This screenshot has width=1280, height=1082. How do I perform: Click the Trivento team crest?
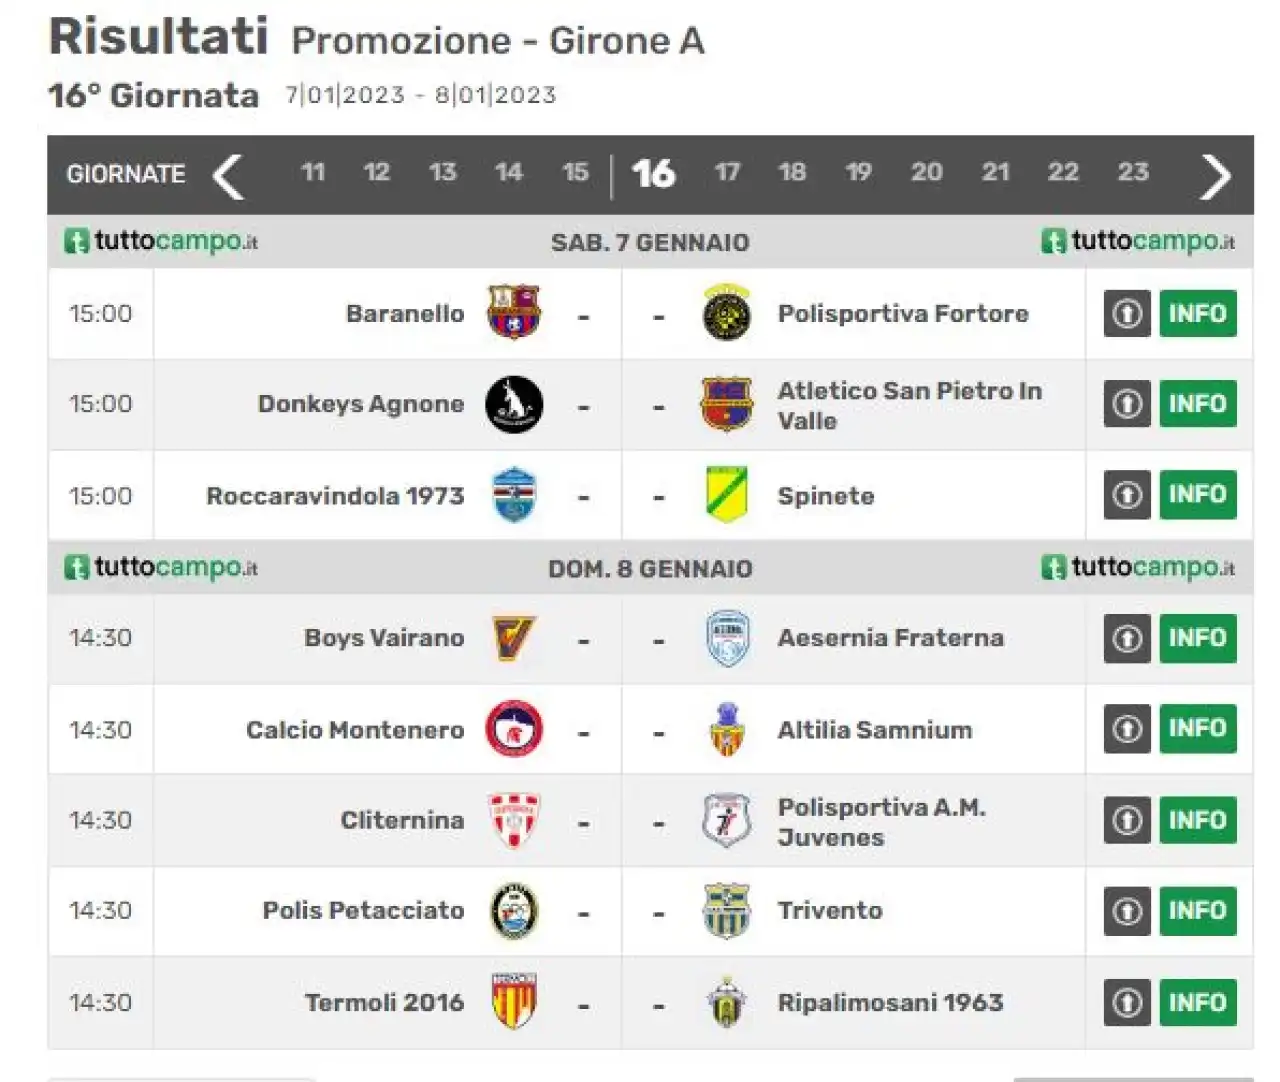point(727,910)
